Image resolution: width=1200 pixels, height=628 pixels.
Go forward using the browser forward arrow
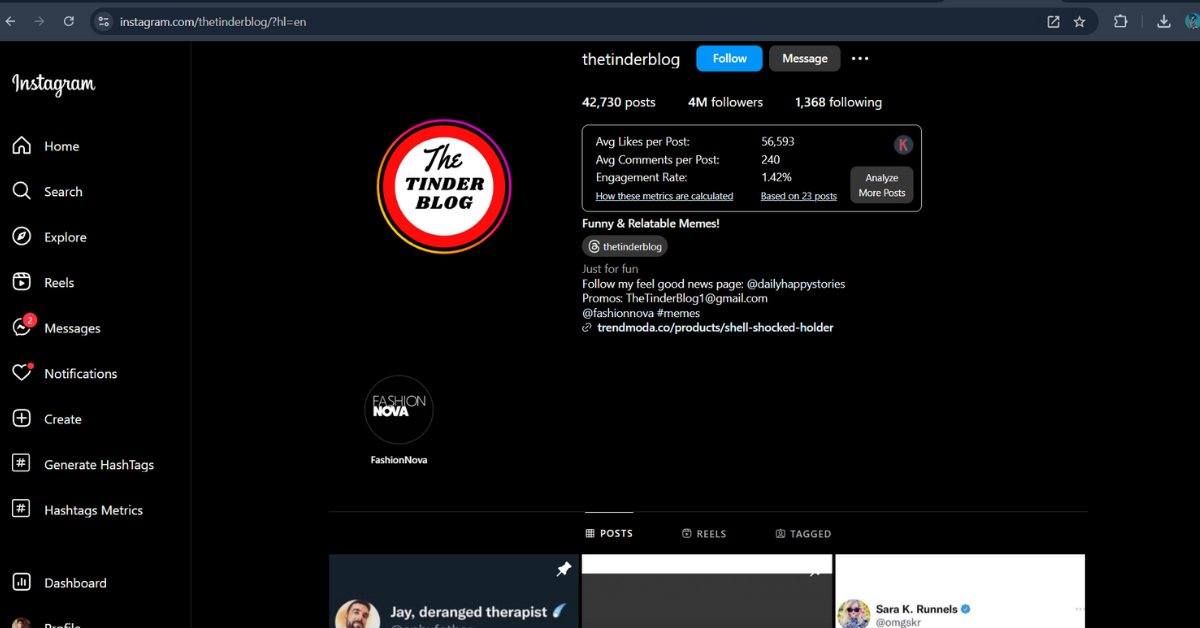point(40,21)
